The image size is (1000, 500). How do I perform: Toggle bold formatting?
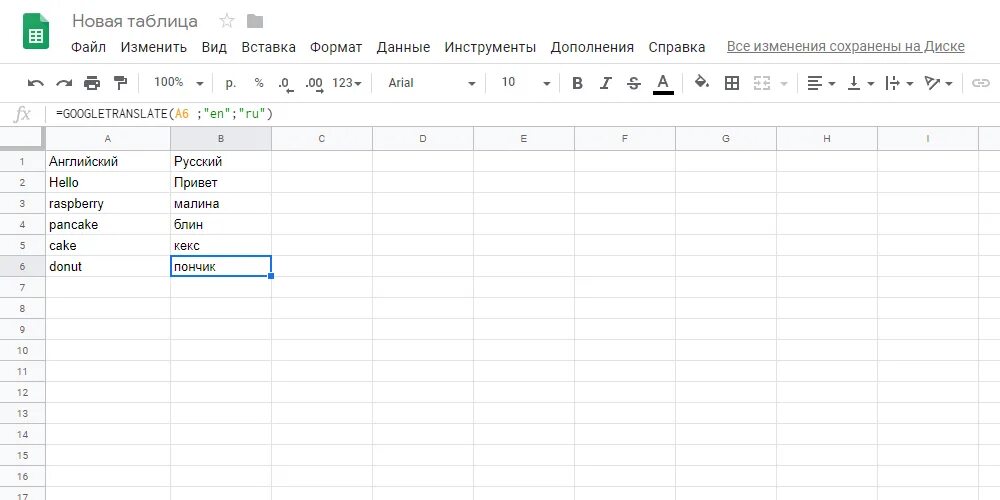(577, 83)
